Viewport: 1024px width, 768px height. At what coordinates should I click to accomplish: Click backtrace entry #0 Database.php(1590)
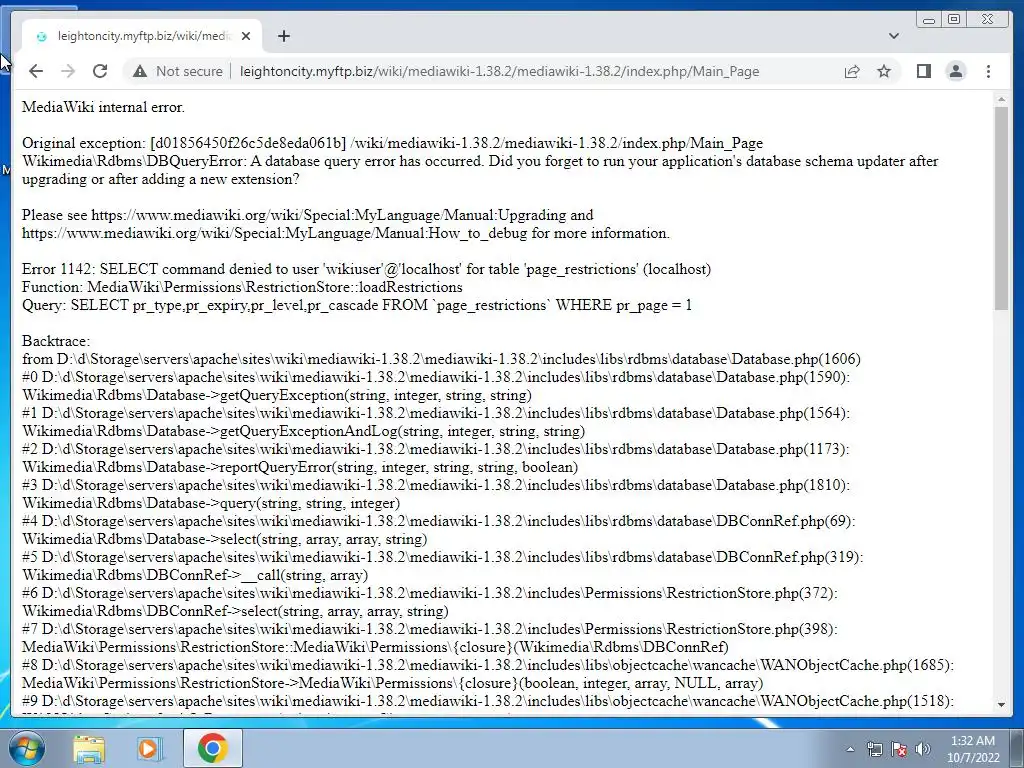click(436, 377)
